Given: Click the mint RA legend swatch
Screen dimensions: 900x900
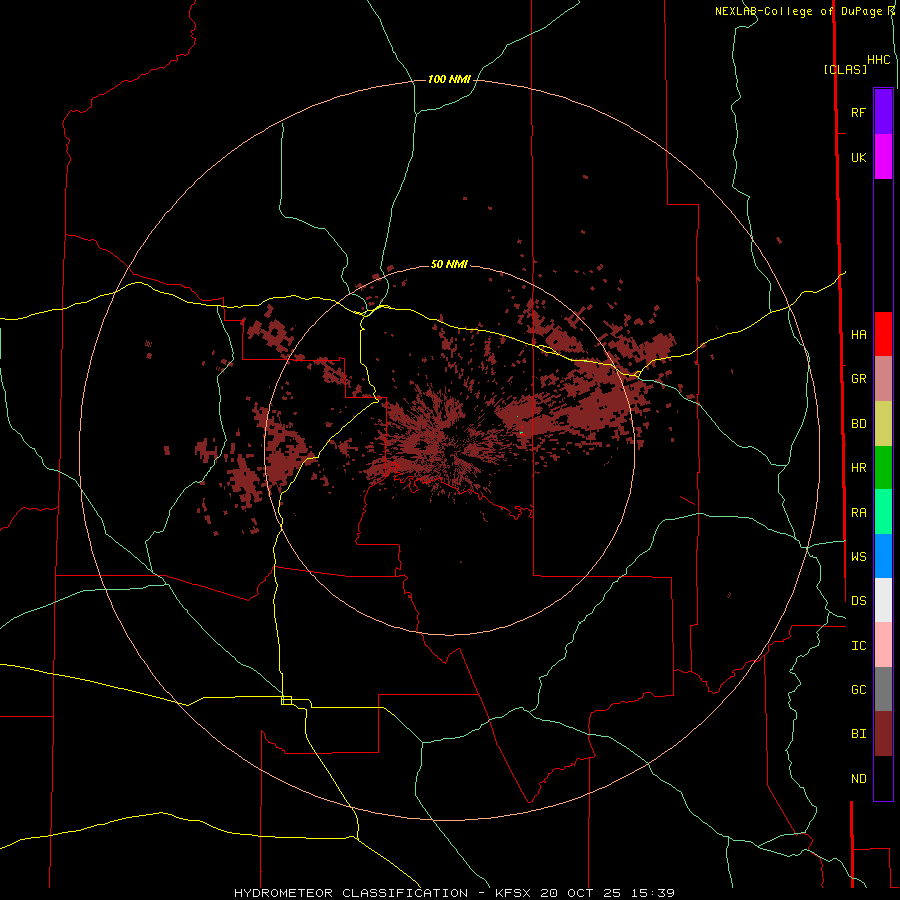Looking at the screenshot, I should (883, 512).
